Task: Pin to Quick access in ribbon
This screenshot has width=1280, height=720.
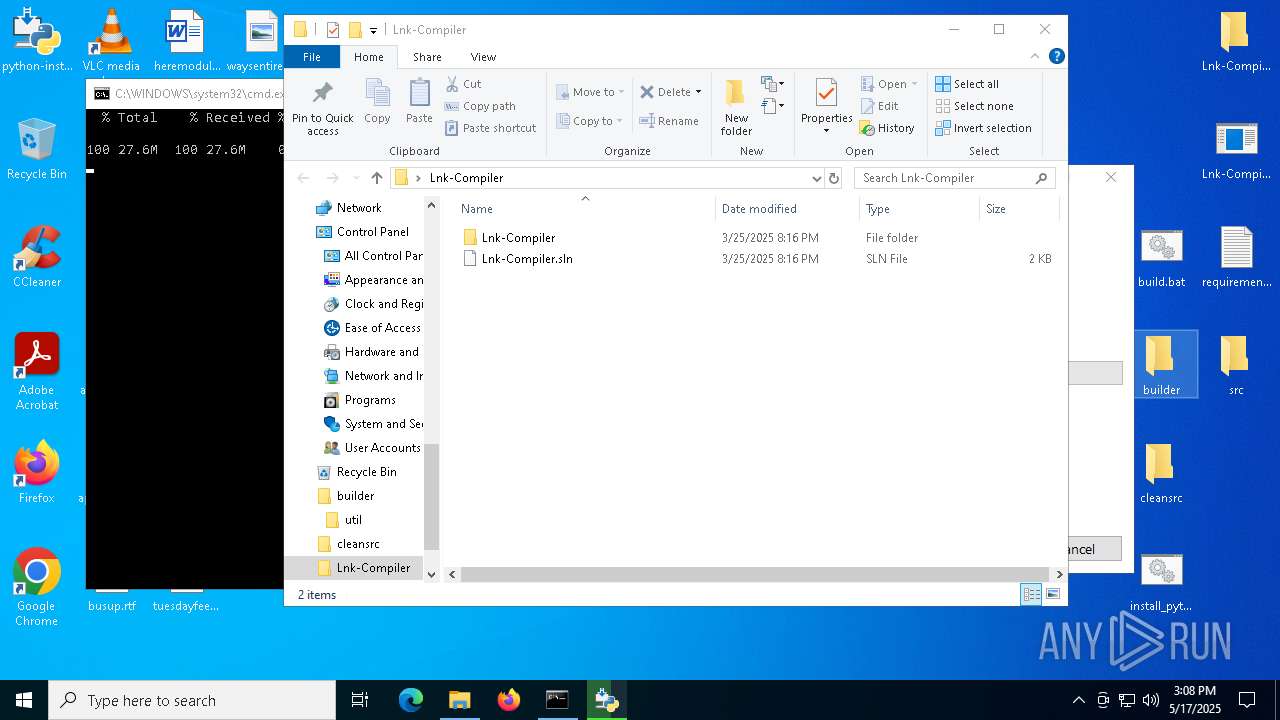Action: (x=322, y=108)
